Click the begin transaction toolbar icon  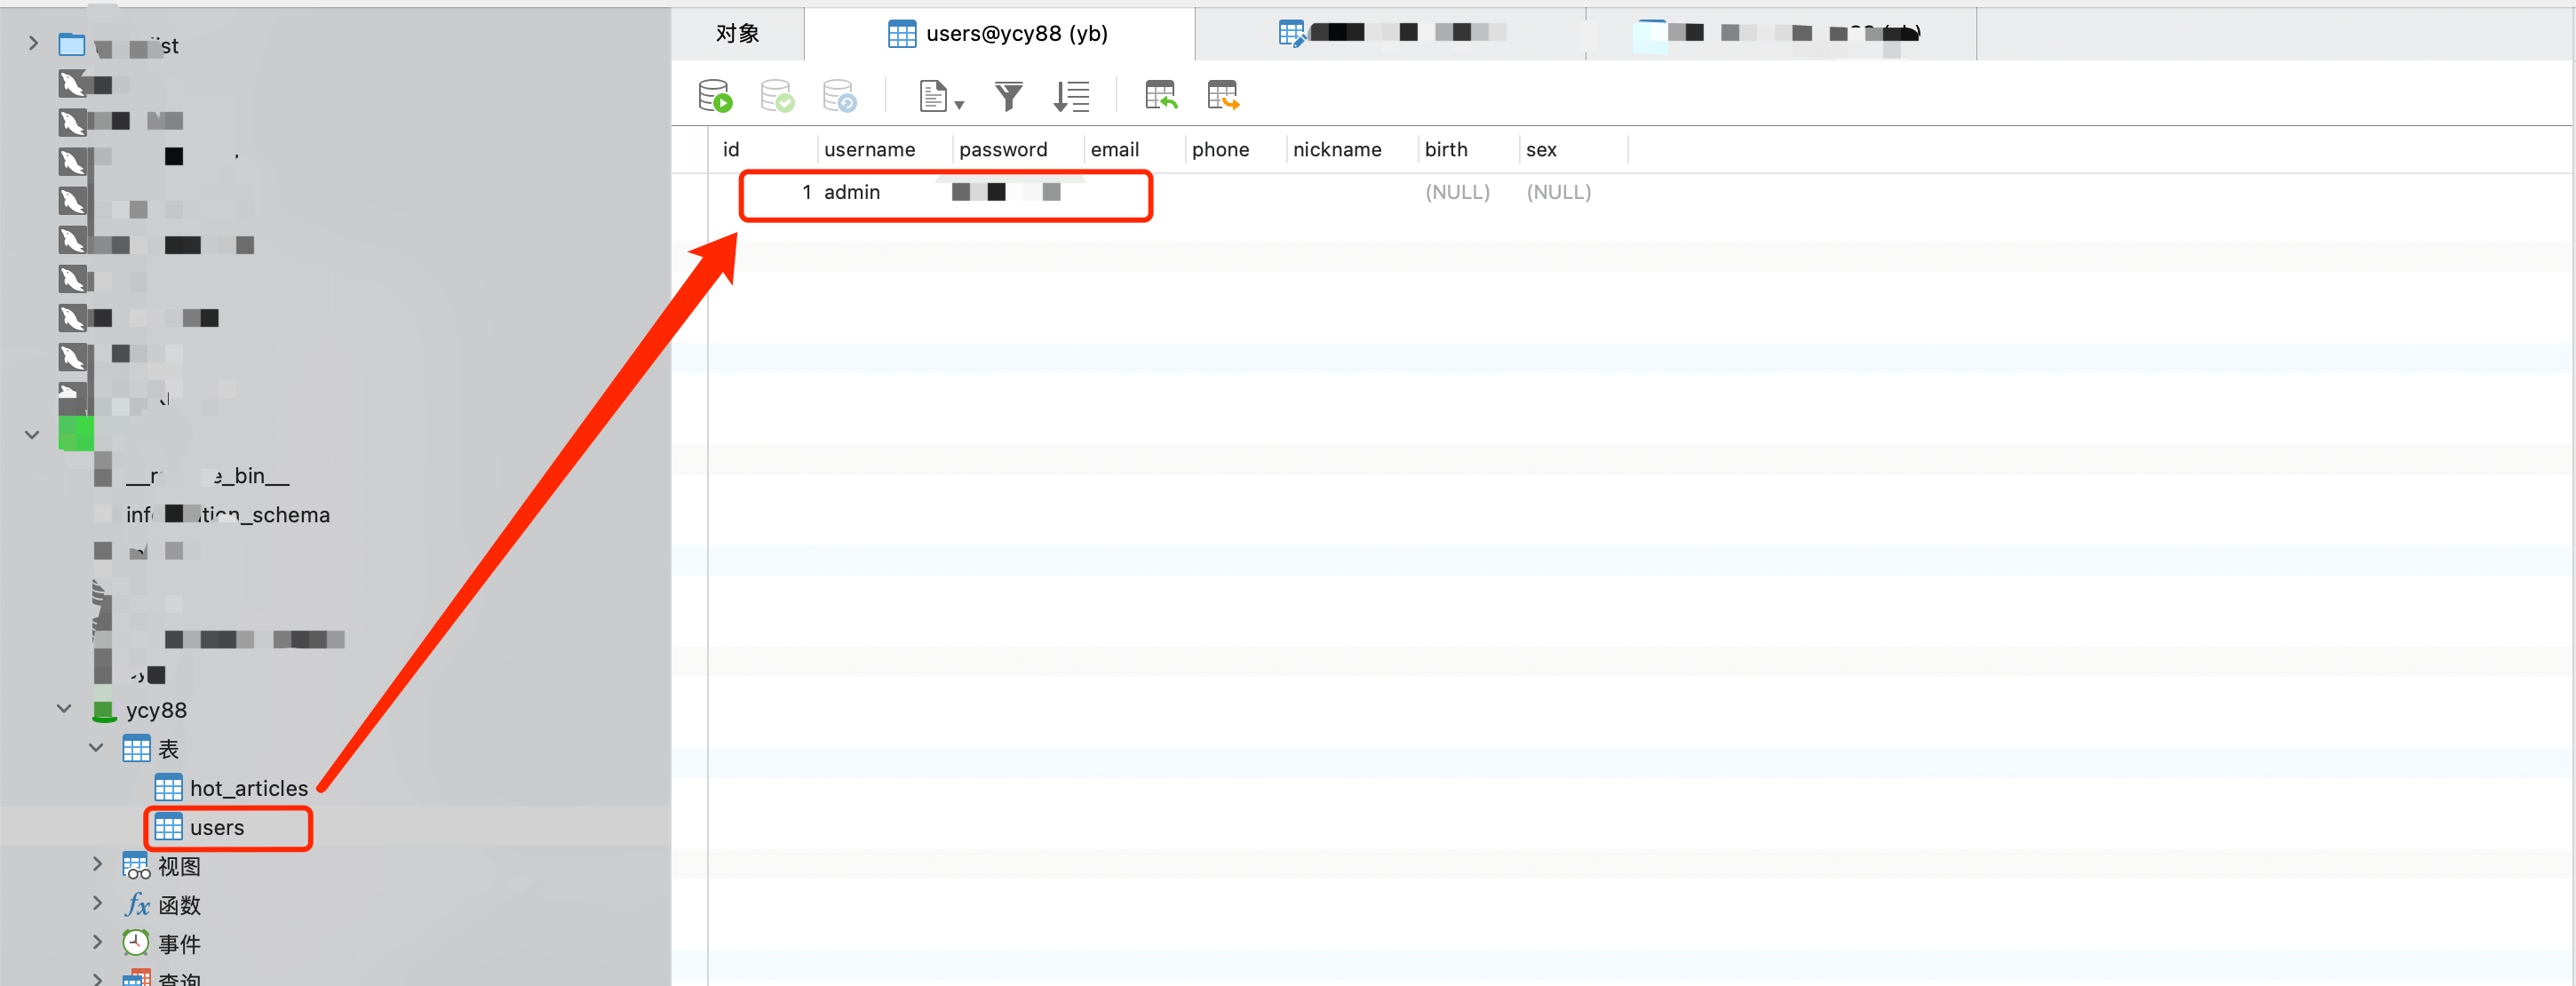[x=714, y=96]
